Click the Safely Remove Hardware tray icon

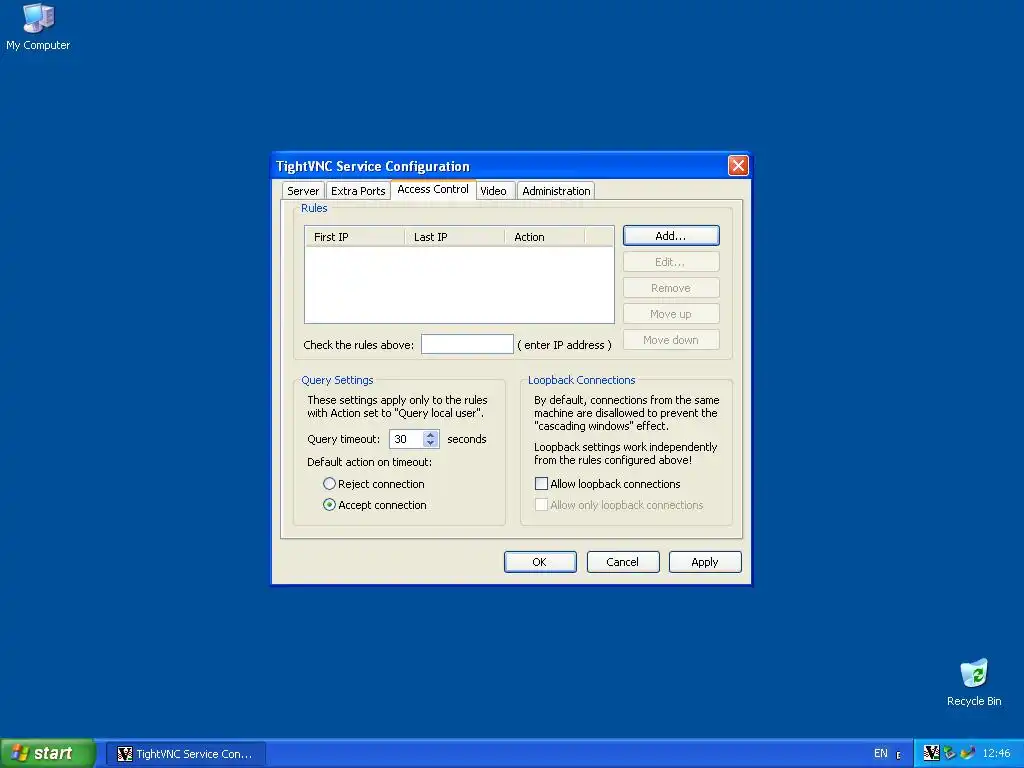click(950, 753)
